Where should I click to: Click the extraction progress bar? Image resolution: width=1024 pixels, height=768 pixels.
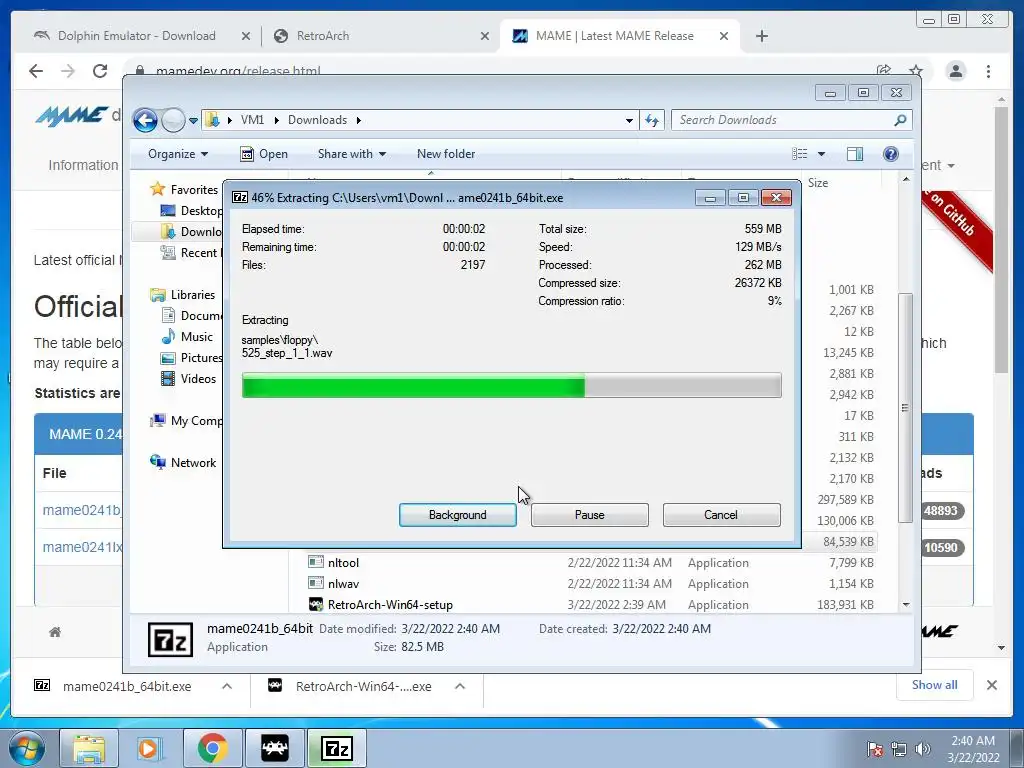[x=511, y=385]
